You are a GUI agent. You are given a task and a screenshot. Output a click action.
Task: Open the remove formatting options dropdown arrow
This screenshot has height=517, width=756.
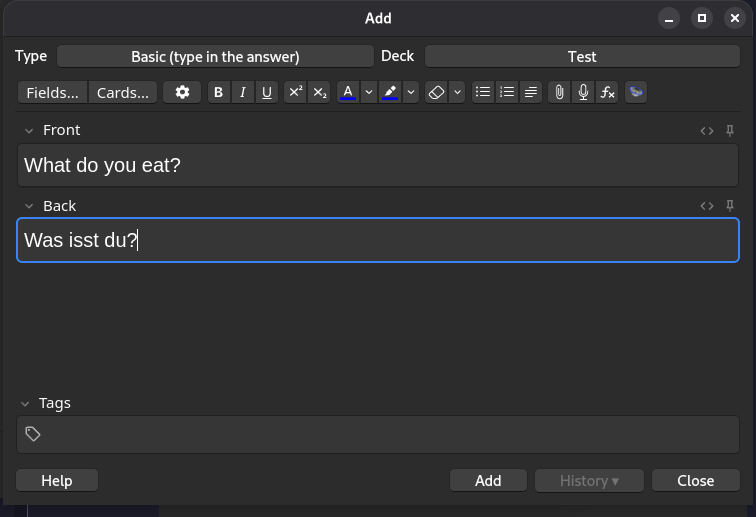pos(457,92)
